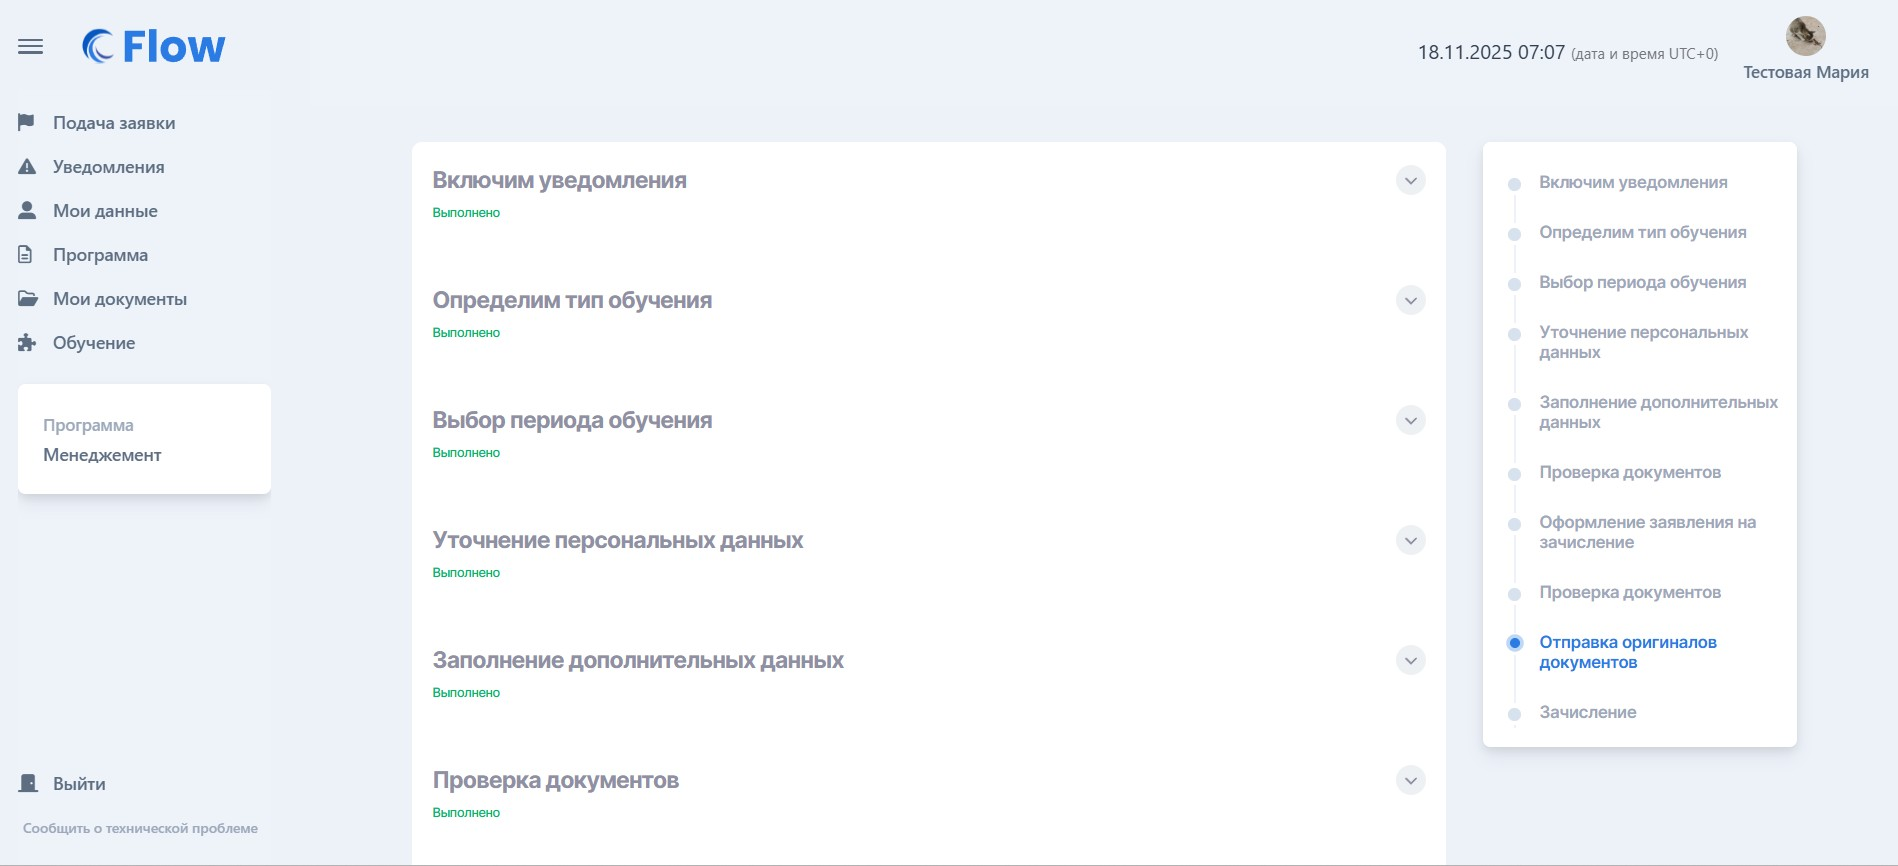Select Определим тип обучения step in stepper
Image resolution: width=1898 pixels, height=866 pixels.
tap(1643, 233)
